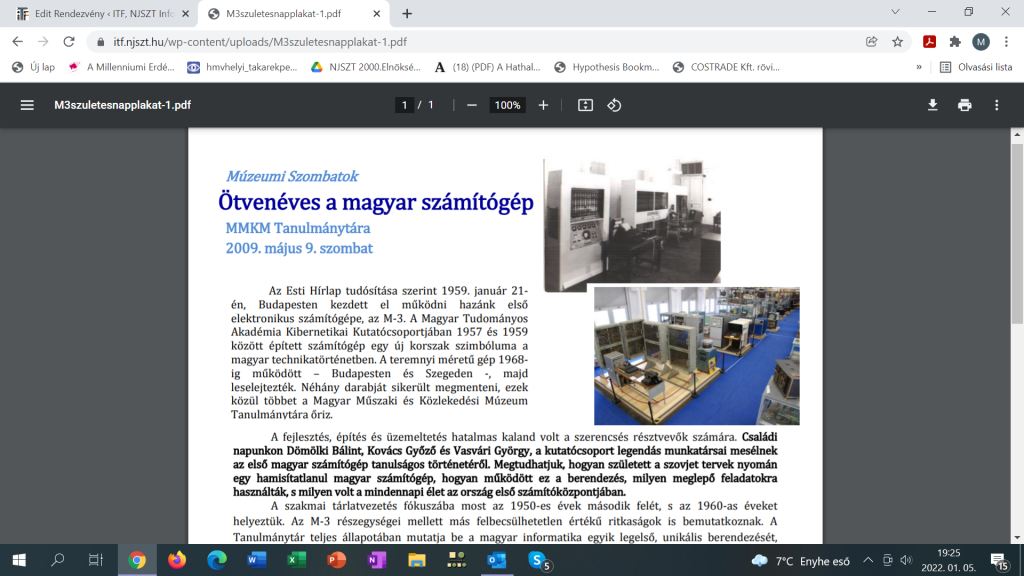Open the volume control in system tray
The width and height of the screenshot is (1024, 576).
click(x=906, y=560)
